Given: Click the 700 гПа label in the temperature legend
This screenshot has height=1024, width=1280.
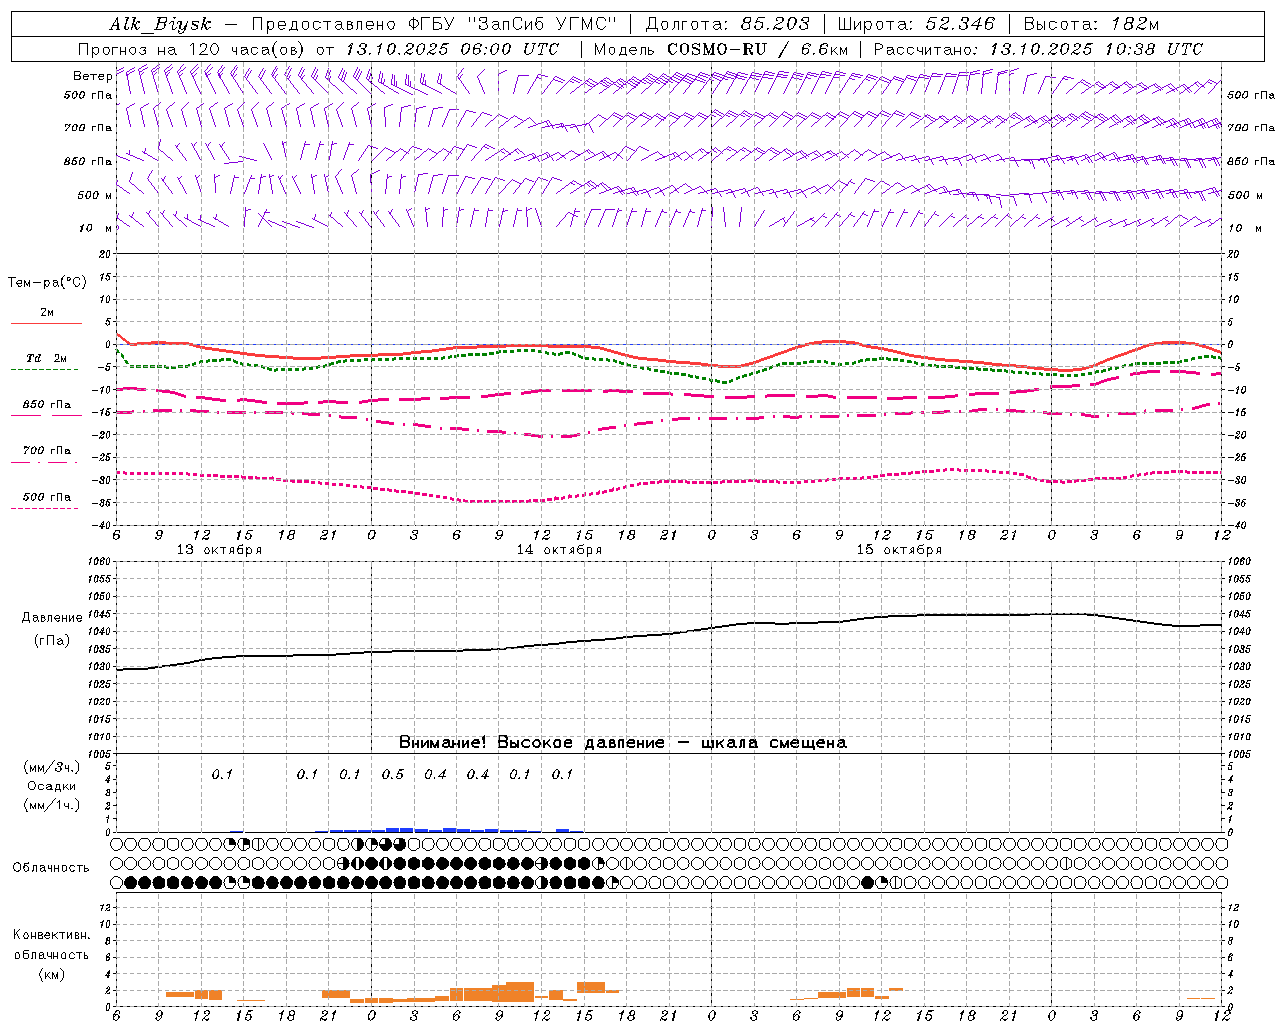Looking at the screenshot, I should click(47, 451).
